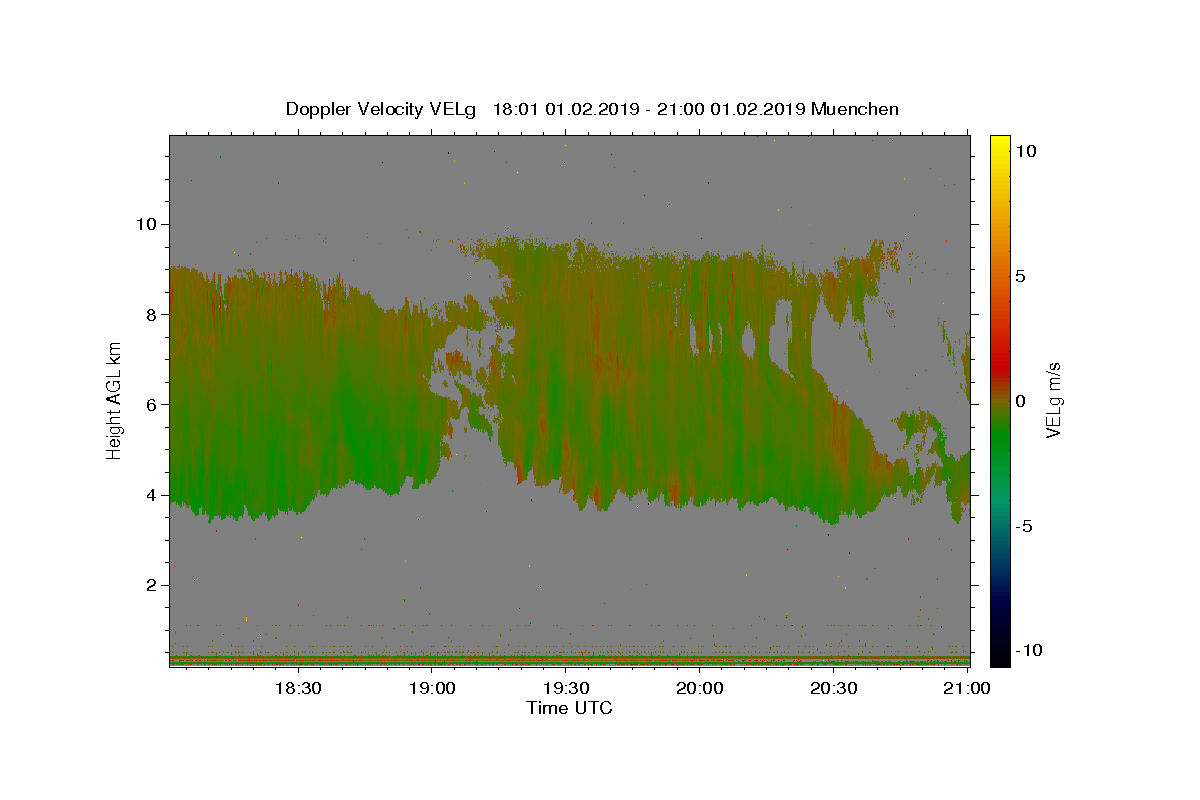
Task: Click the 'VELg m/s' colorbar label
Action: pos(1053,400)
